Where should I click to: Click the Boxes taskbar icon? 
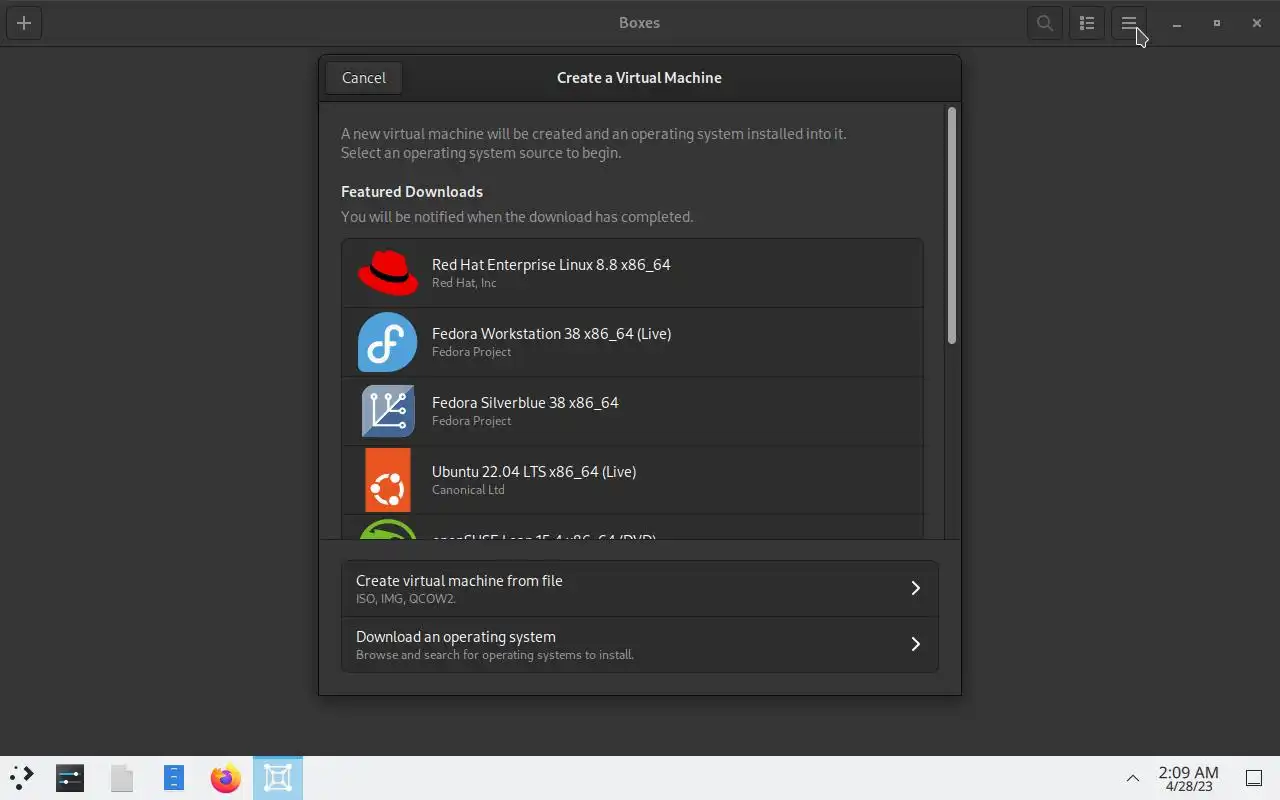click(x=278, y=777)
